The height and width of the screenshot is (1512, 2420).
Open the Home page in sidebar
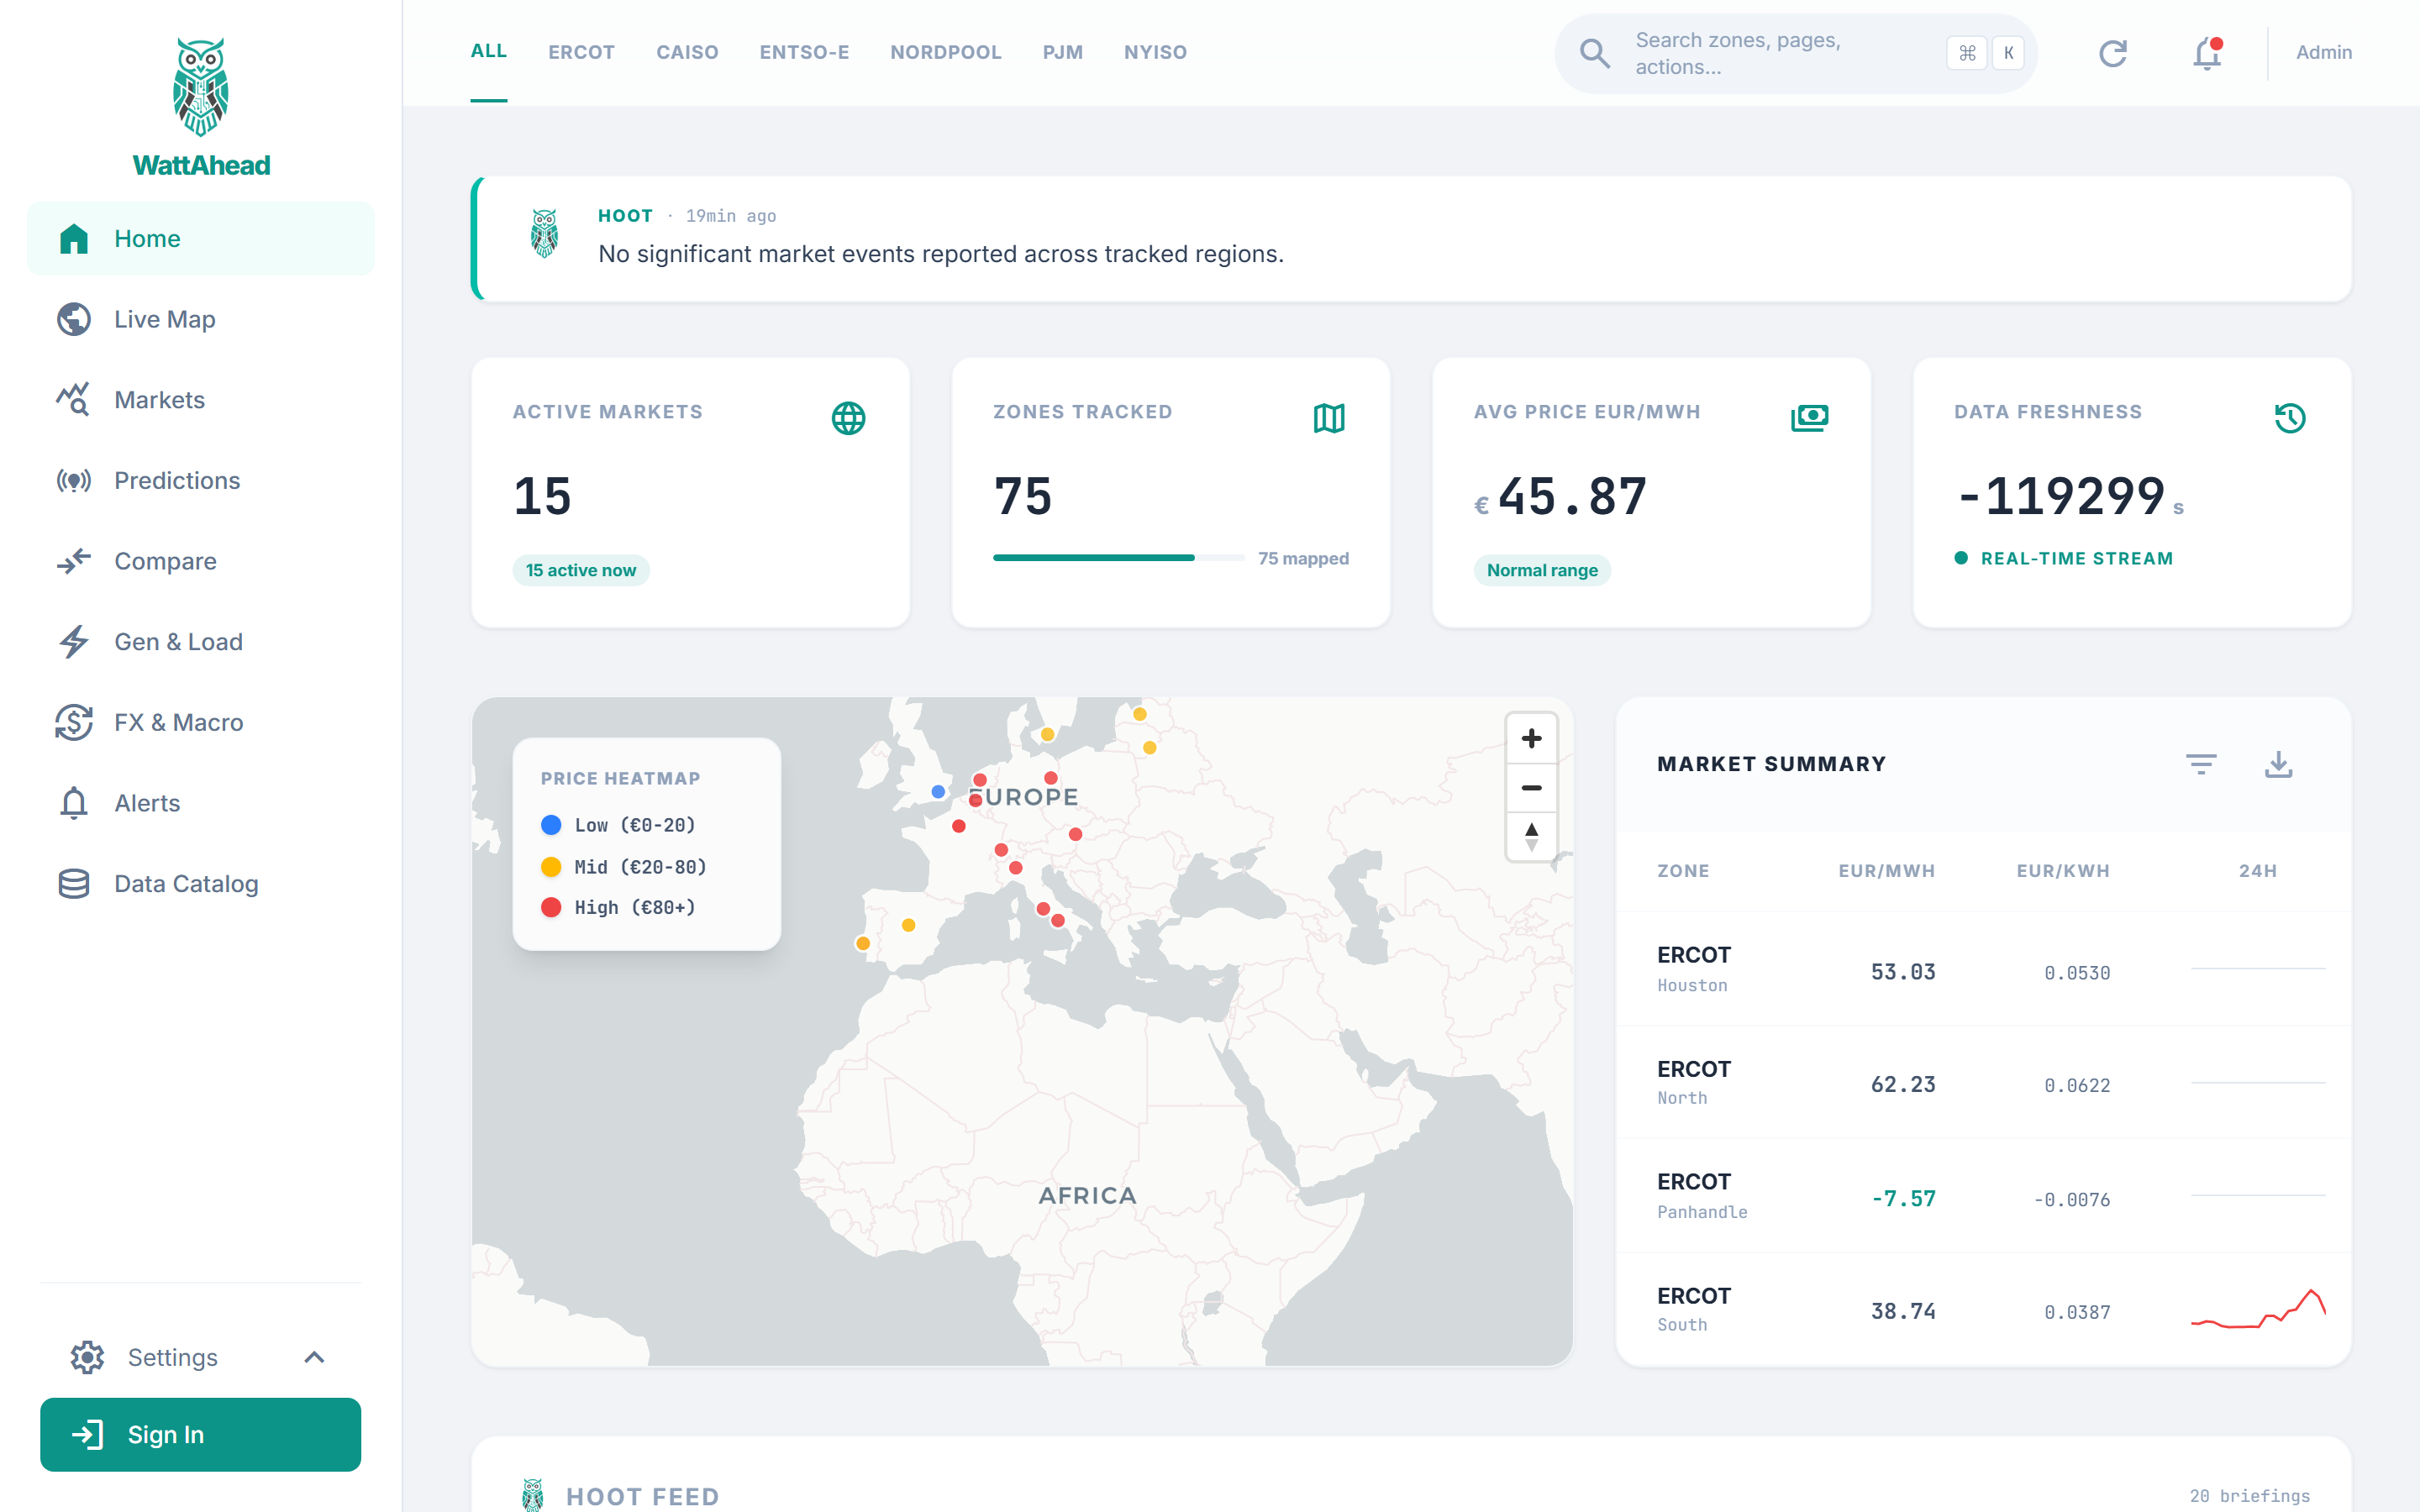[x=201, y=239]
